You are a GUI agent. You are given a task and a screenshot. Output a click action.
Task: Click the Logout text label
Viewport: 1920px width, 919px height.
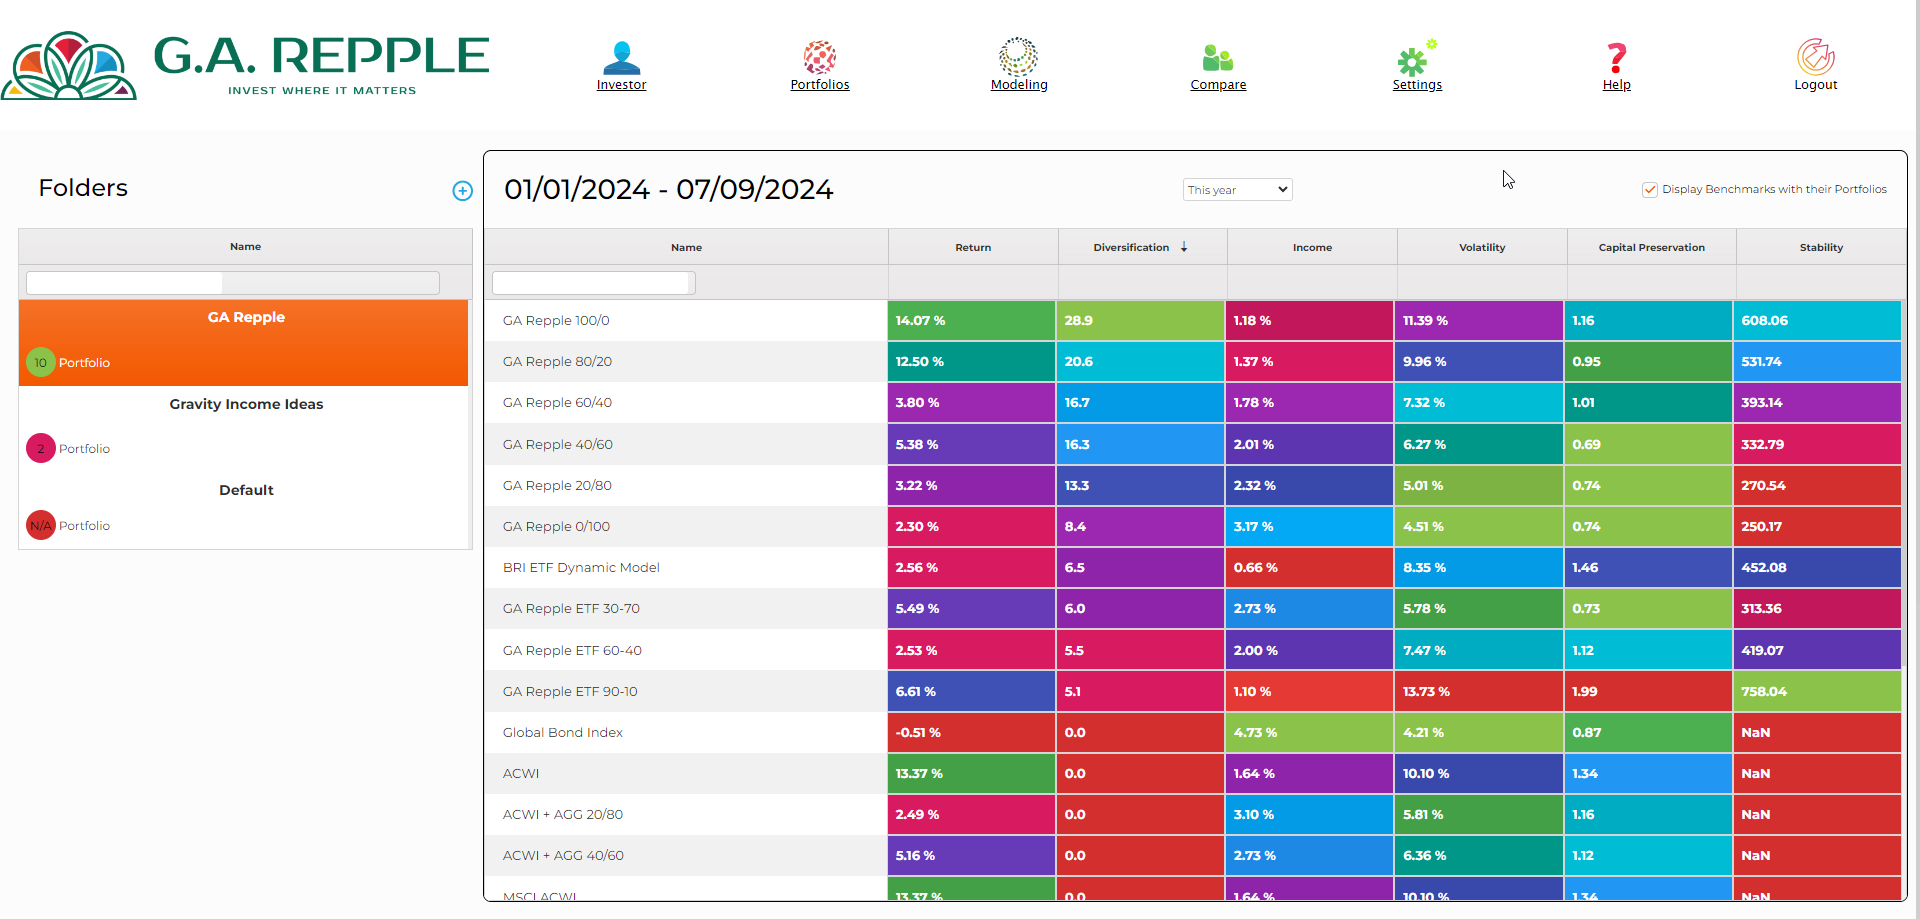[x=1816, y=85]
